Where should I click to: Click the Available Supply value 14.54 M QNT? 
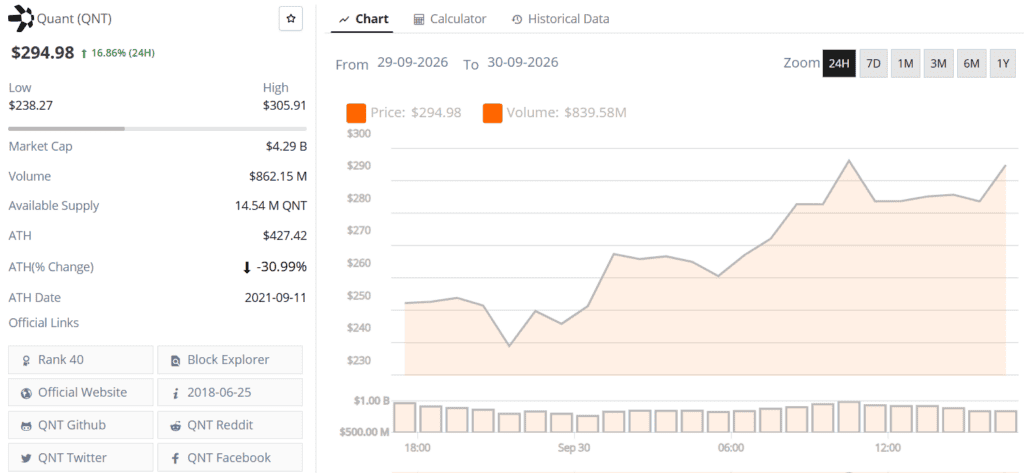pyautogui.click(x=271, y=206)
